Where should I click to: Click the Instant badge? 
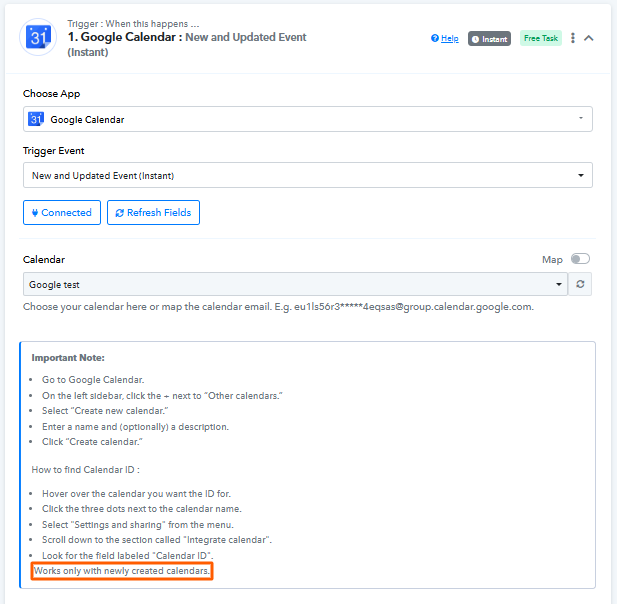tap(489, 38)
